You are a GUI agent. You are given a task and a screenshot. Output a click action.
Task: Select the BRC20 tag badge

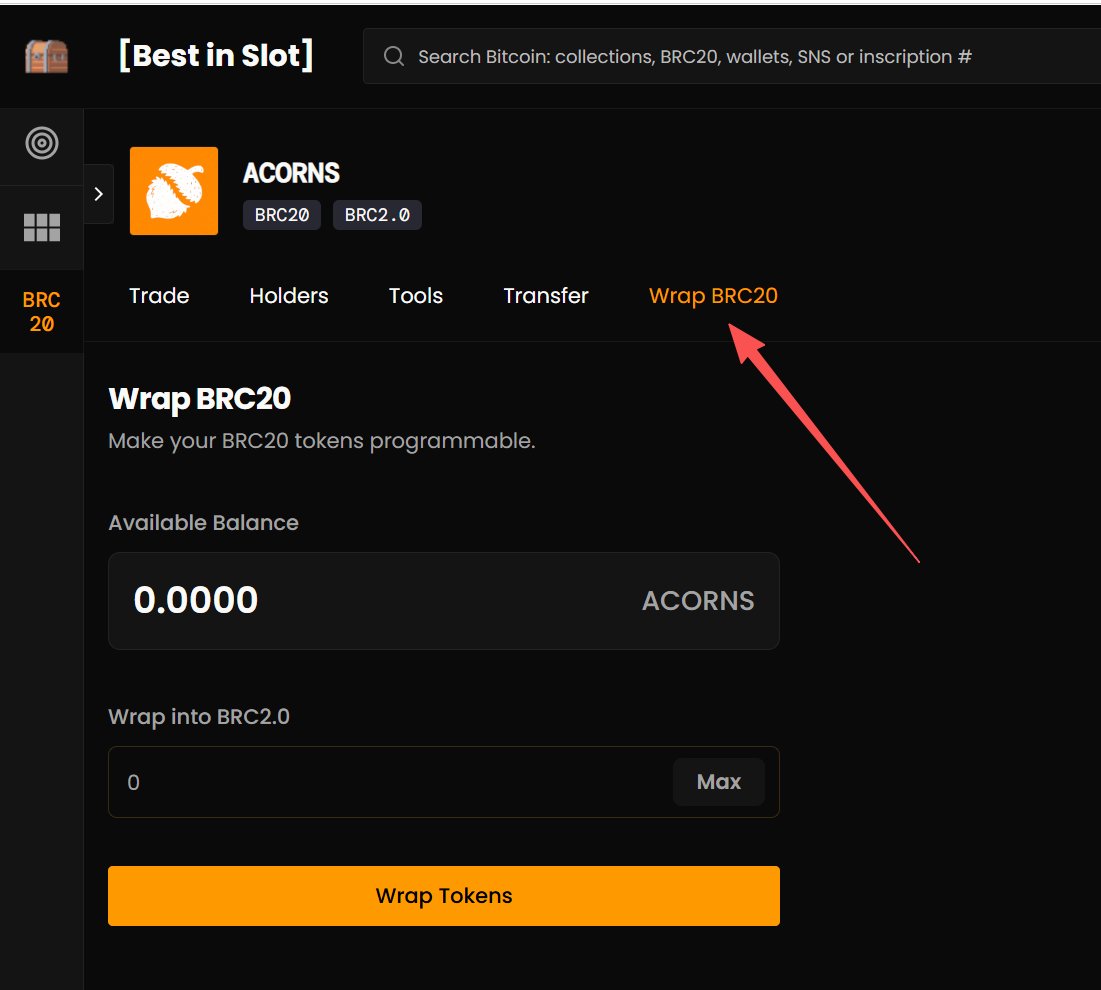click(282, 215)
